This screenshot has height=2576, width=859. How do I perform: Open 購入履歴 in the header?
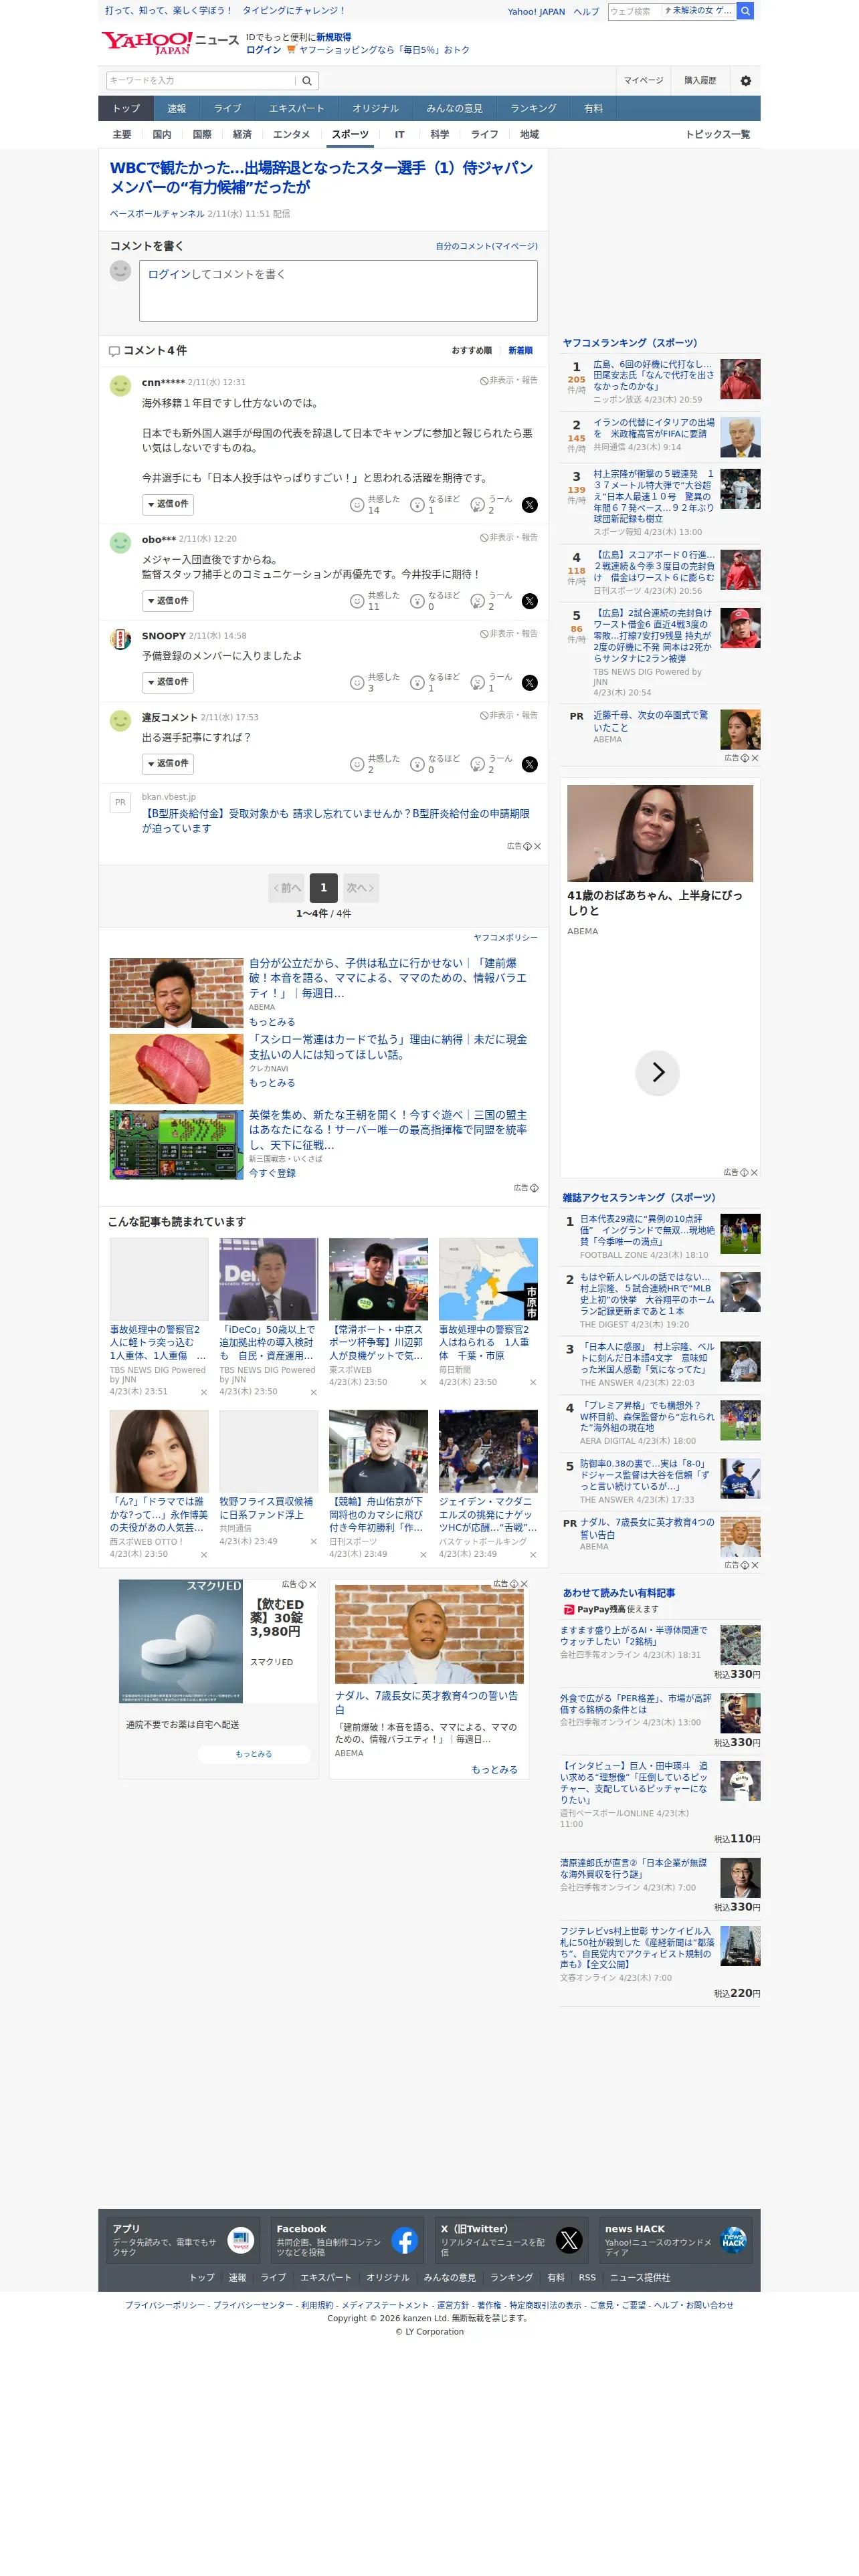point(700,81)
